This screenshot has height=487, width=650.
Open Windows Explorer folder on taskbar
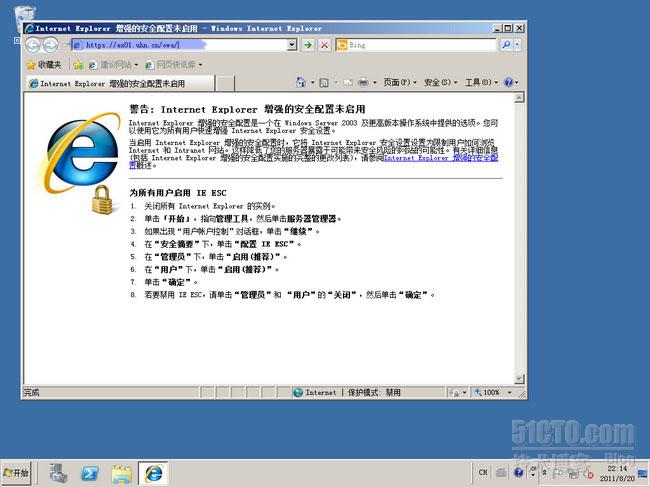[x=121, y=473]
